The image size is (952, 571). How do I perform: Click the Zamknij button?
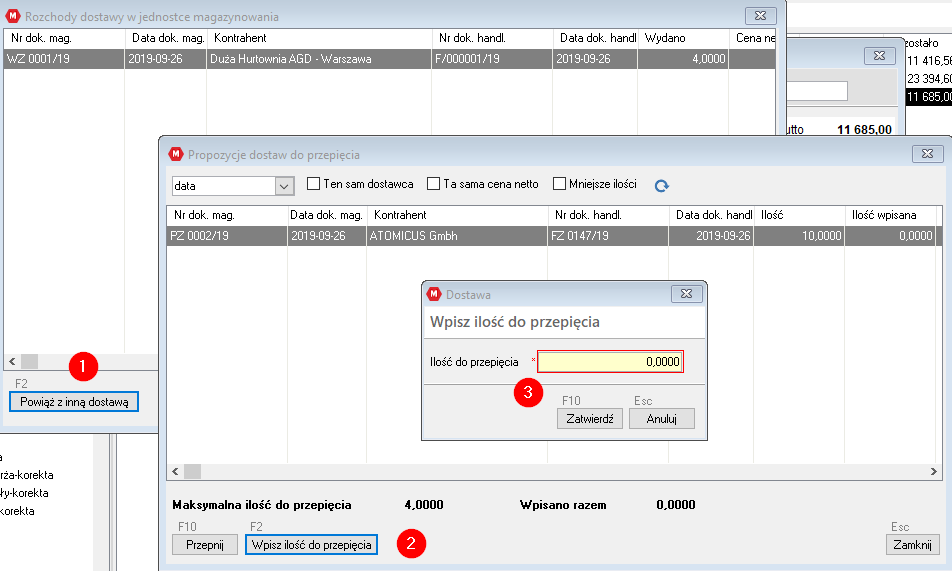(x=912, y=545)
